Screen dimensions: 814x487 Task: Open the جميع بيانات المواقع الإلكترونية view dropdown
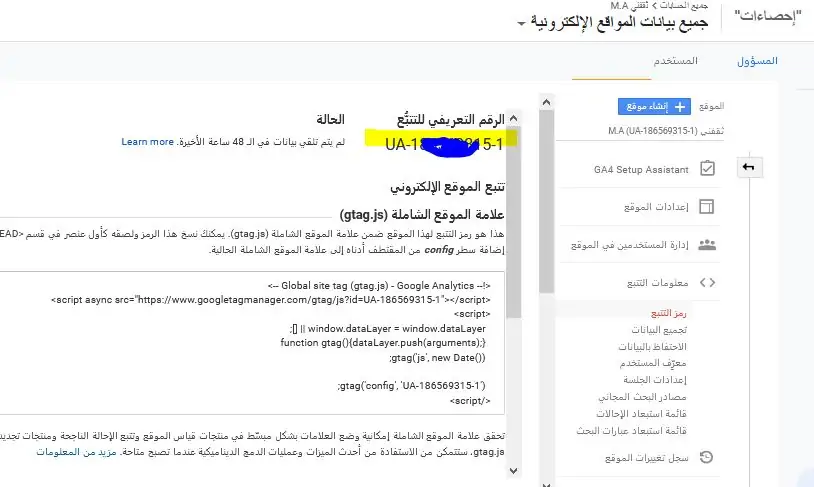point(521,23)
